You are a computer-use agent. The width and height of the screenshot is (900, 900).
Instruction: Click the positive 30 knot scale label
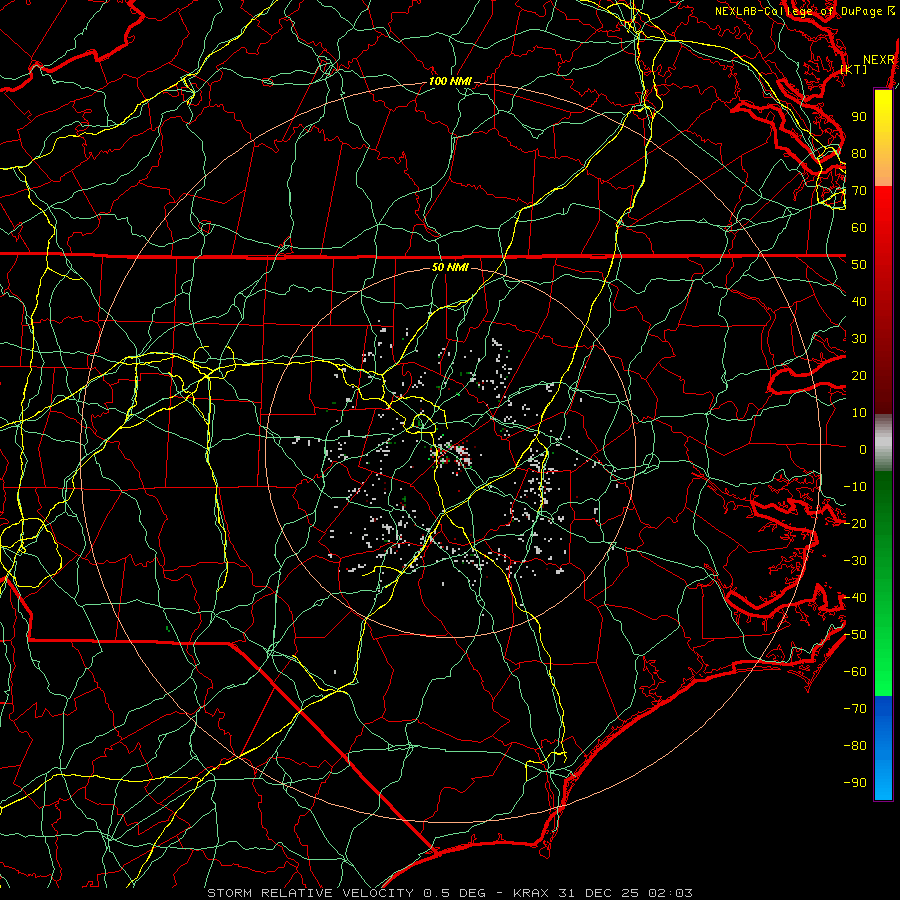(859, 339)
